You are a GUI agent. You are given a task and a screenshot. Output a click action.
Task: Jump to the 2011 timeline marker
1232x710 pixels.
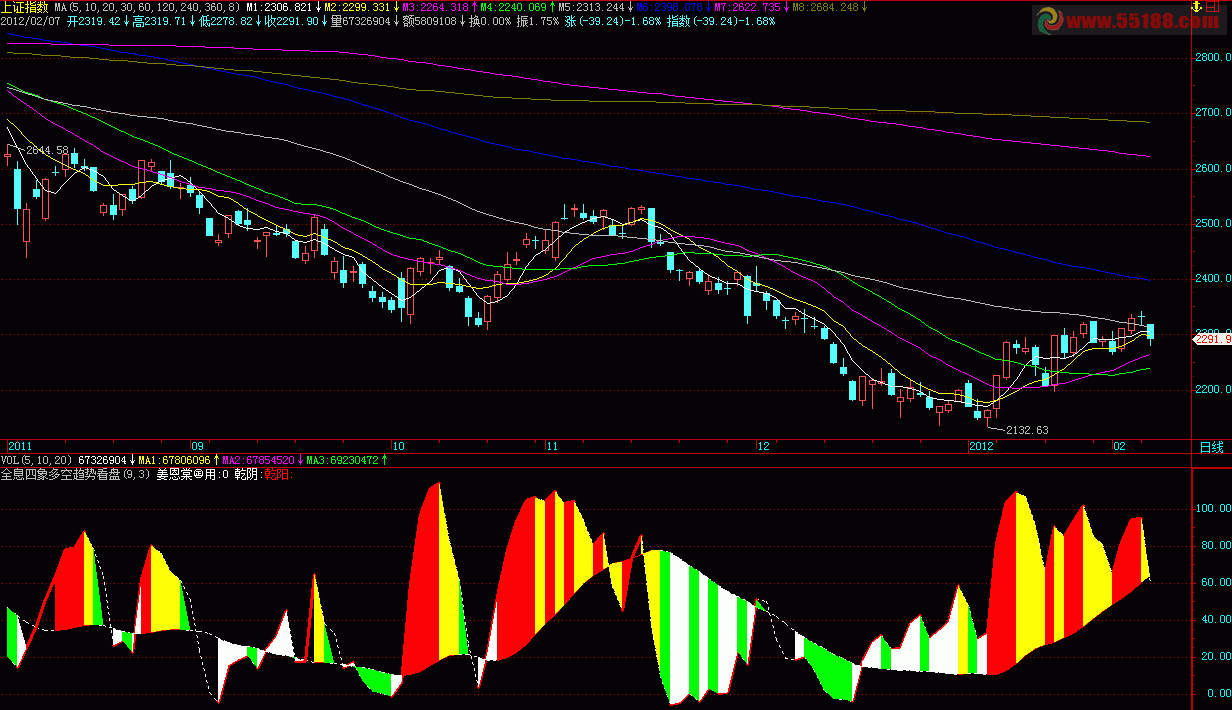tap(20, 446)
